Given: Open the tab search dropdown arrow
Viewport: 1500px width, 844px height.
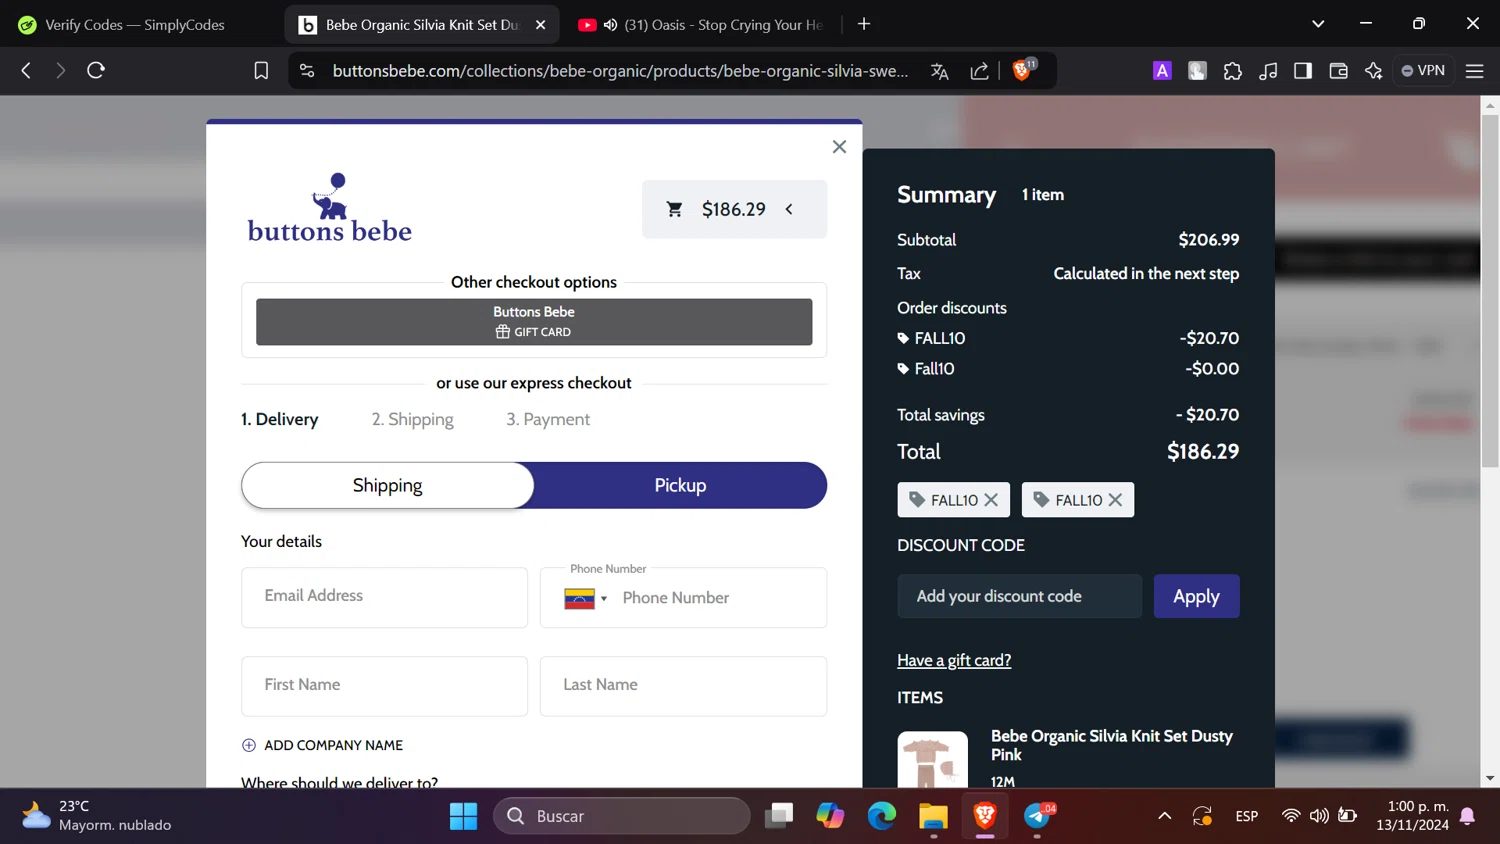Looking at the screenshot, I should point(1318,24).
